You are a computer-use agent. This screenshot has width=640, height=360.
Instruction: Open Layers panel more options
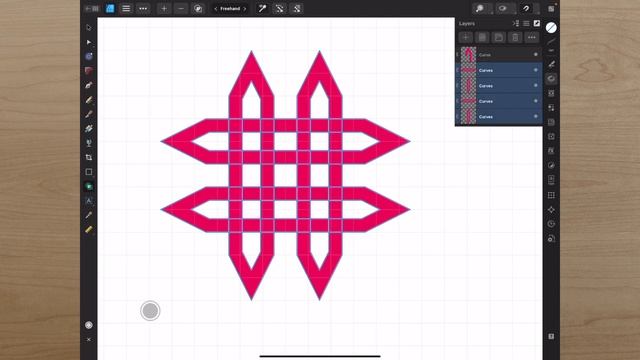pyautogui.click(x=531, y=38)
